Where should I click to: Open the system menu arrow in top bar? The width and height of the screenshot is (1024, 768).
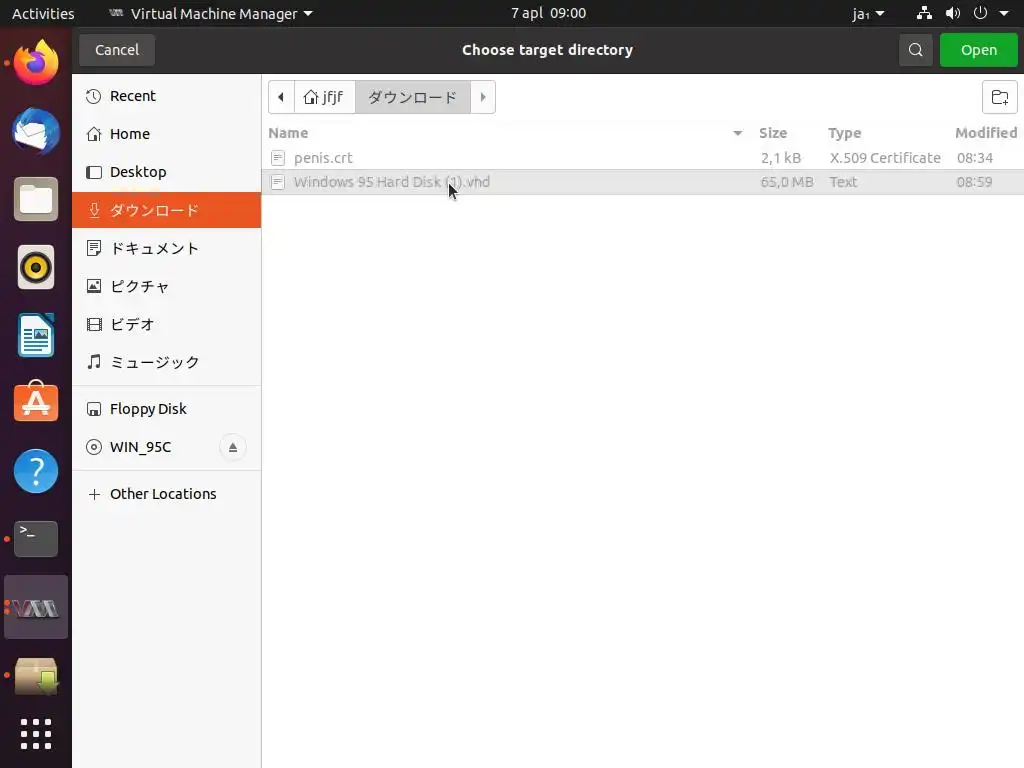(1004, 13)
